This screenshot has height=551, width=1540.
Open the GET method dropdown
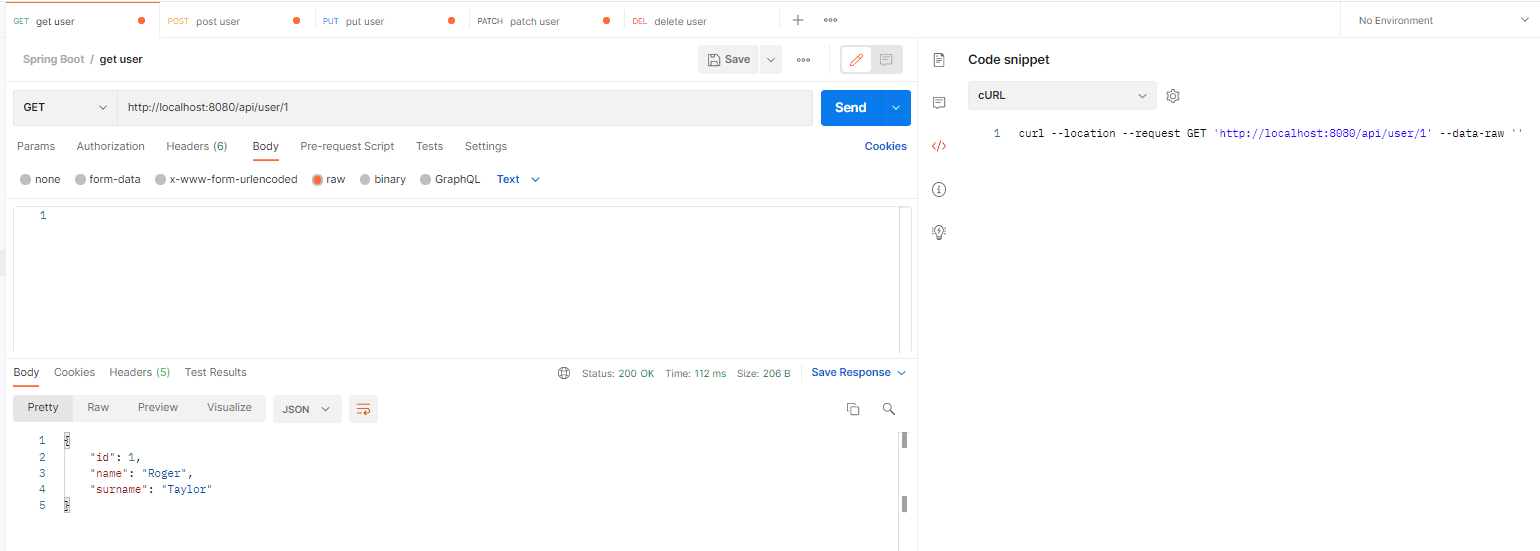(x=65, y=108)
